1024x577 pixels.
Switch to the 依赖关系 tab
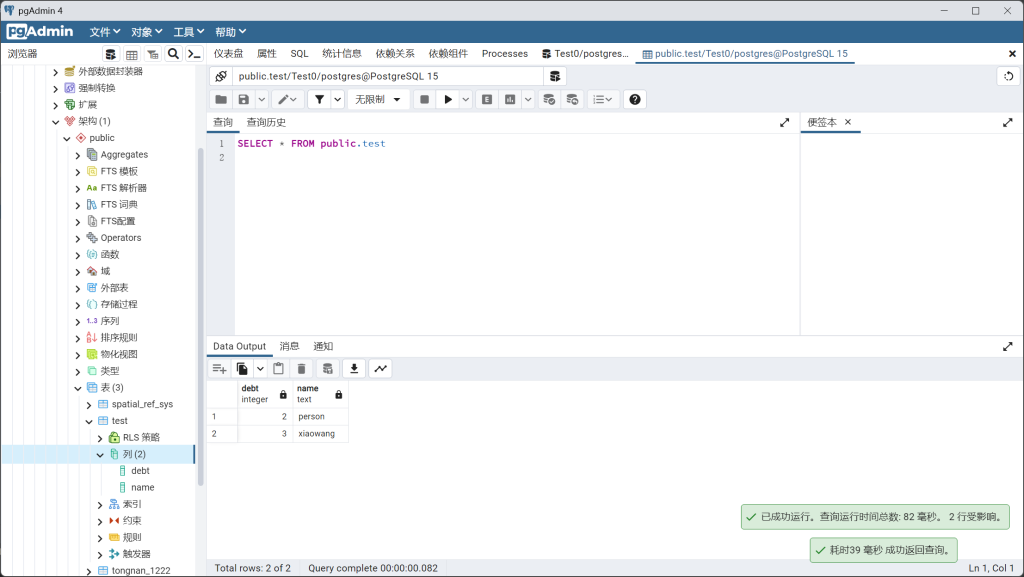[394, 54]
